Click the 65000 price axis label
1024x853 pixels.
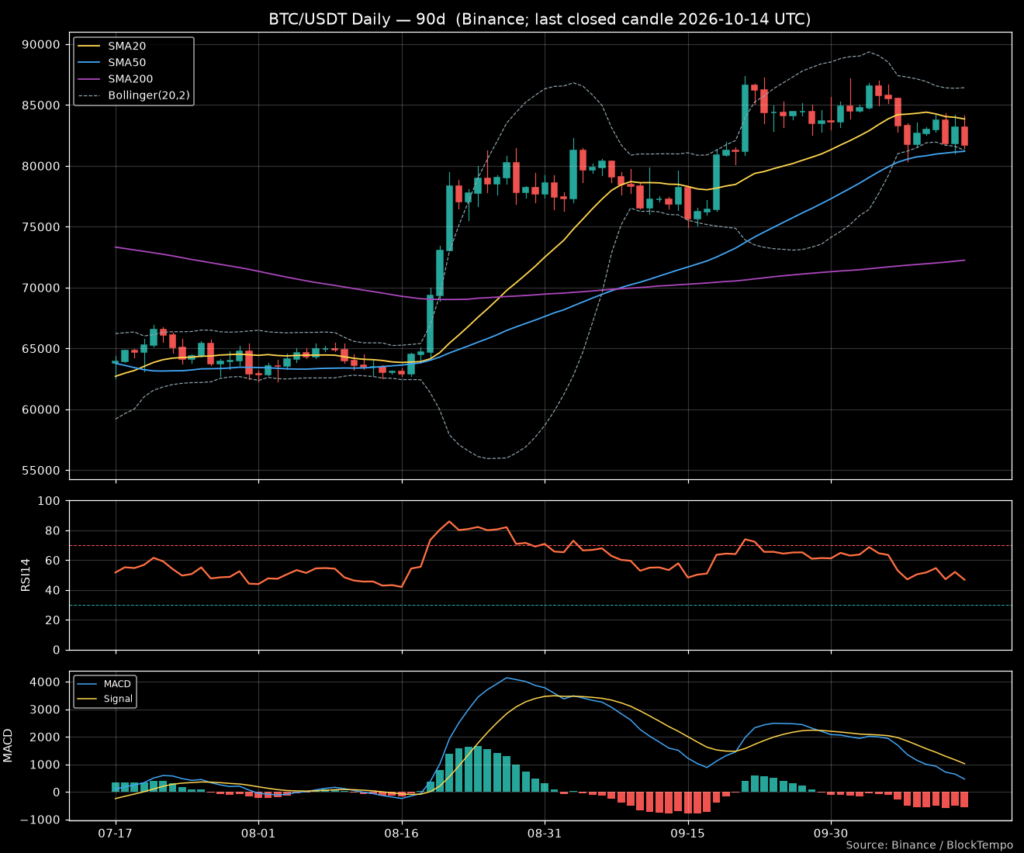[41, 349]
